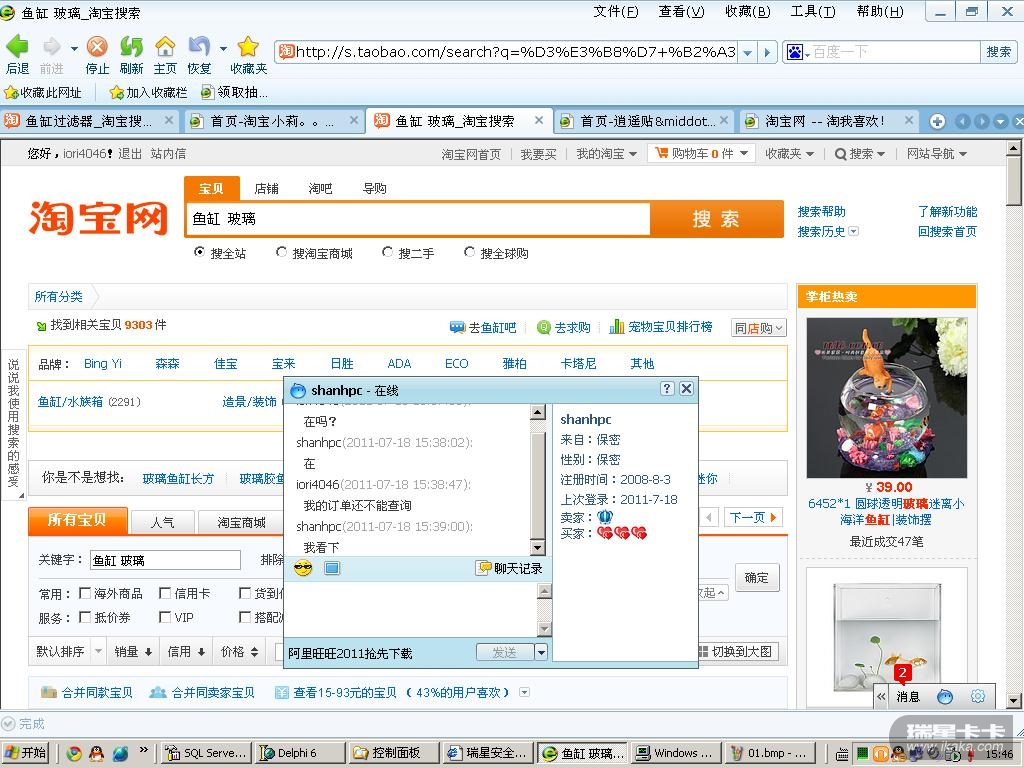1024x768 pixels.
Task: Open the Wangwang icon in message bar
Action: tap(944, 697)
